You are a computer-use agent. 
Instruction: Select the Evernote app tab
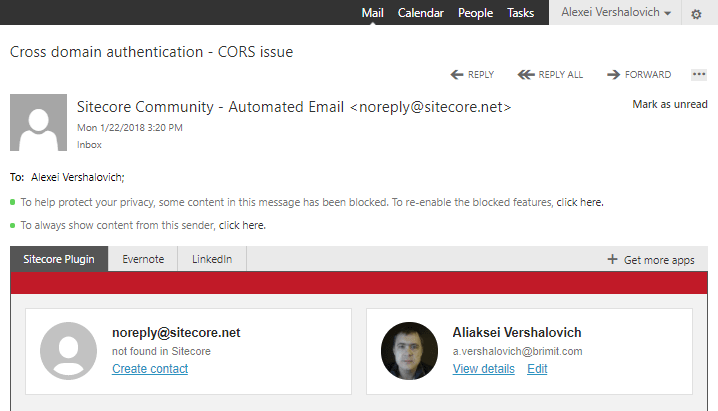[x=143, y=259]
